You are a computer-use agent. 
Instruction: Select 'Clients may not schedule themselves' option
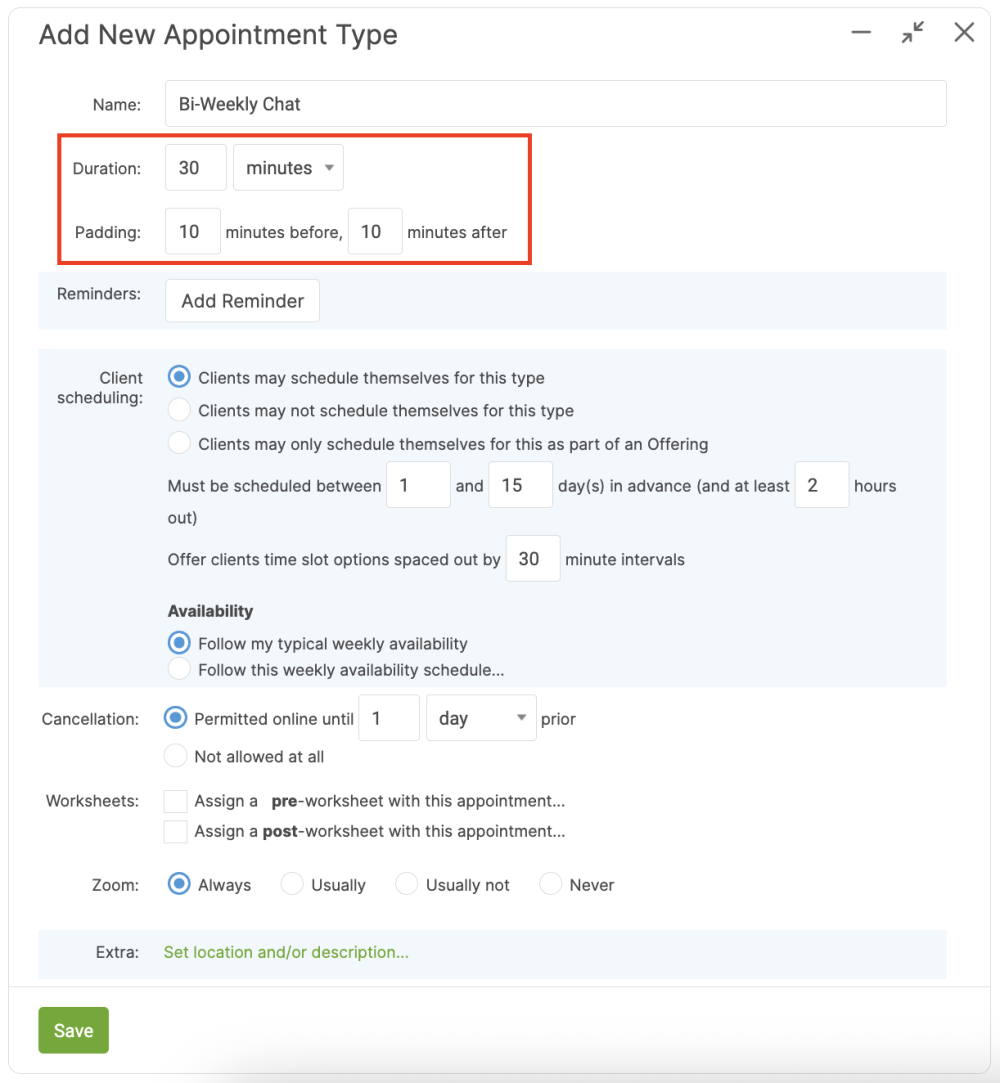(x=179, y=410)
